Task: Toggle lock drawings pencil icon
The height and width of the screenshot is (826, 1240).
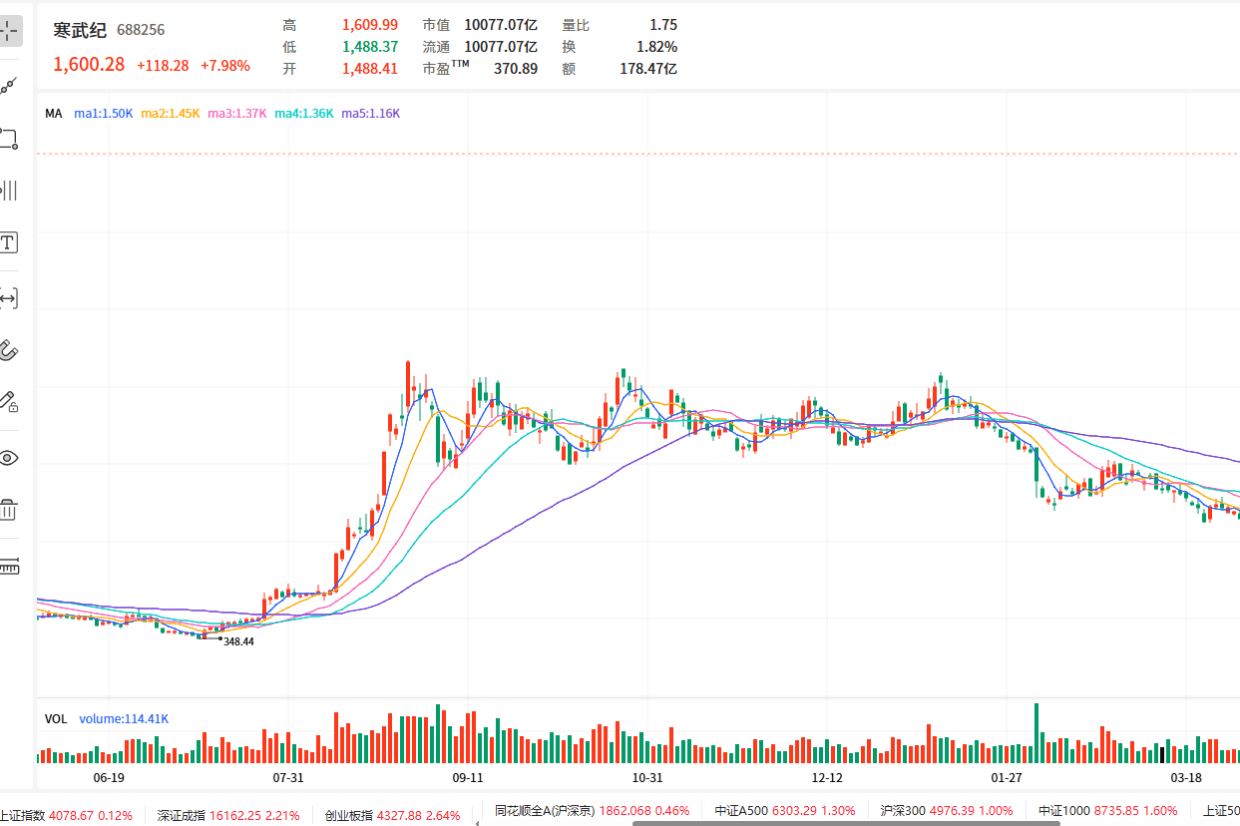Action: click(x=8, y=403)
